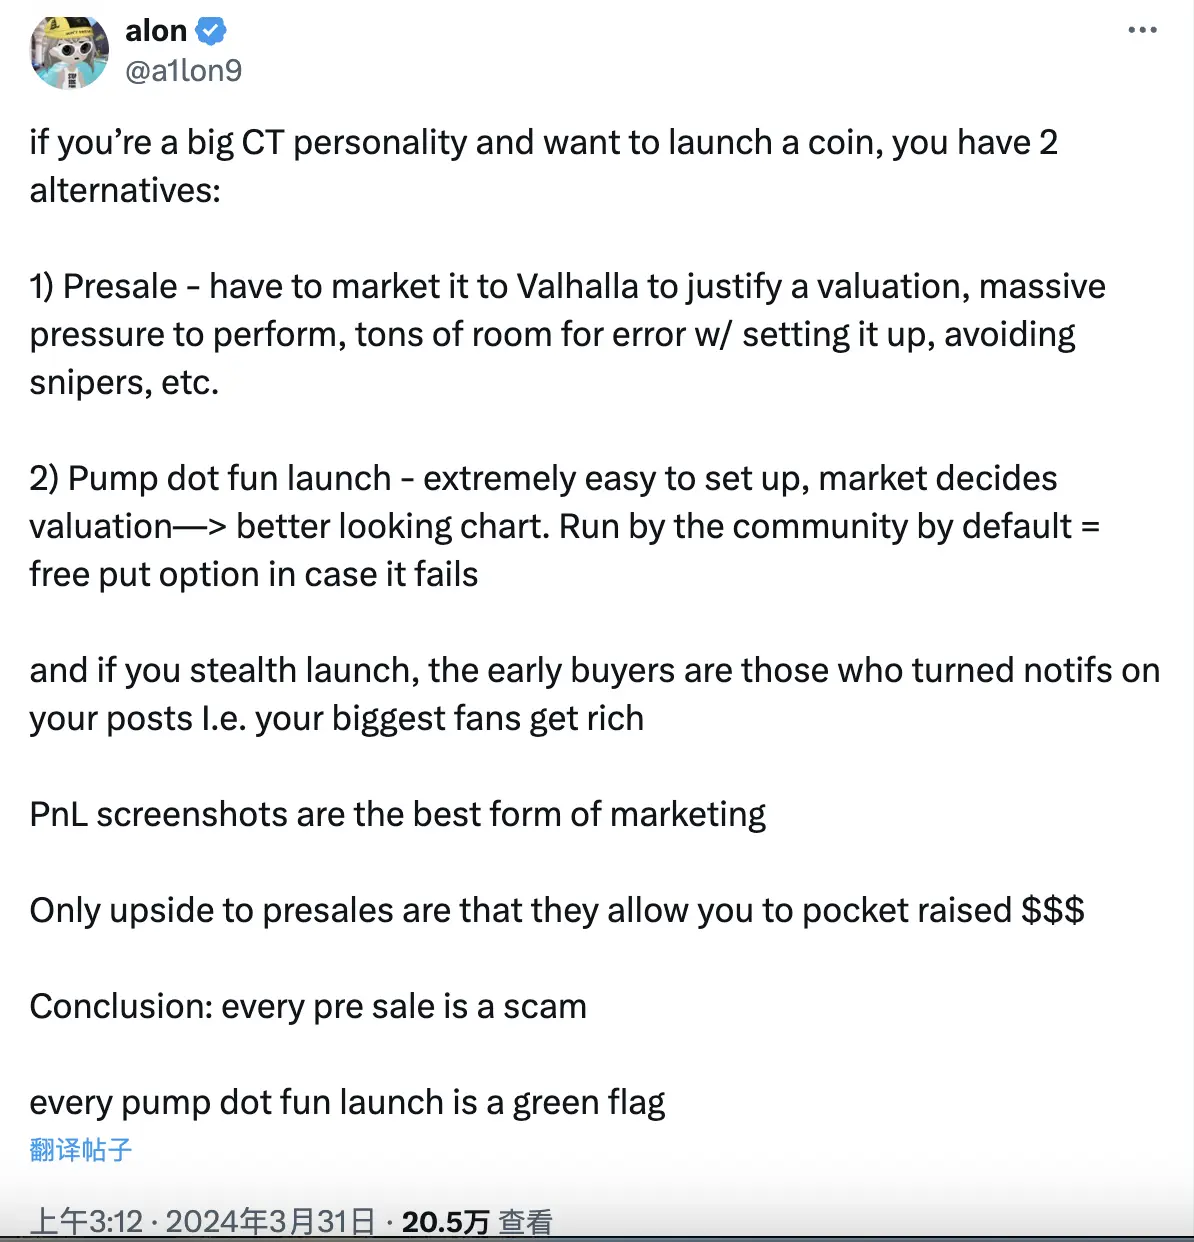
Task: Click alon's profile avatar picture
Action: [69, 51]
